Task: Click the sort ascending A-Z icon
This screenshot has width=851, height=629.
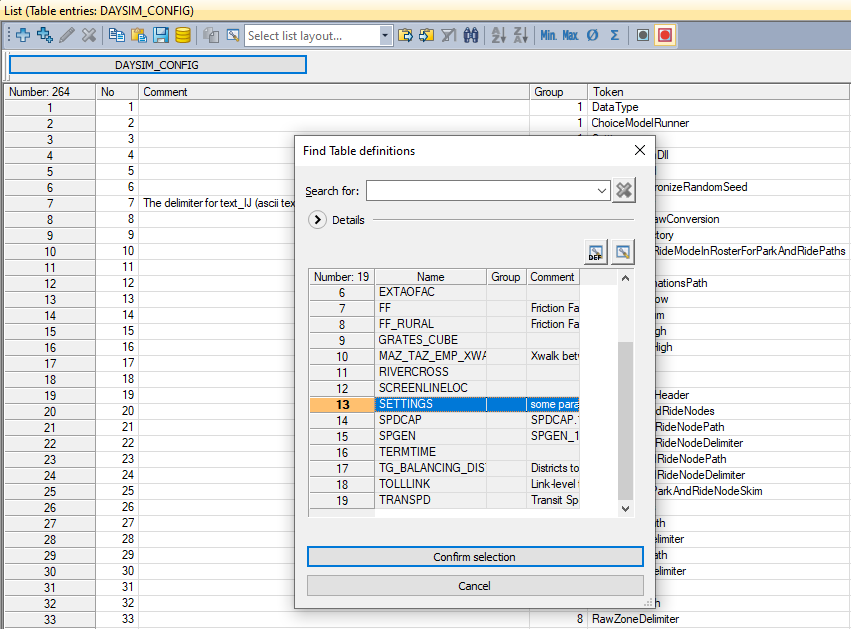Action: click(498, 35)
